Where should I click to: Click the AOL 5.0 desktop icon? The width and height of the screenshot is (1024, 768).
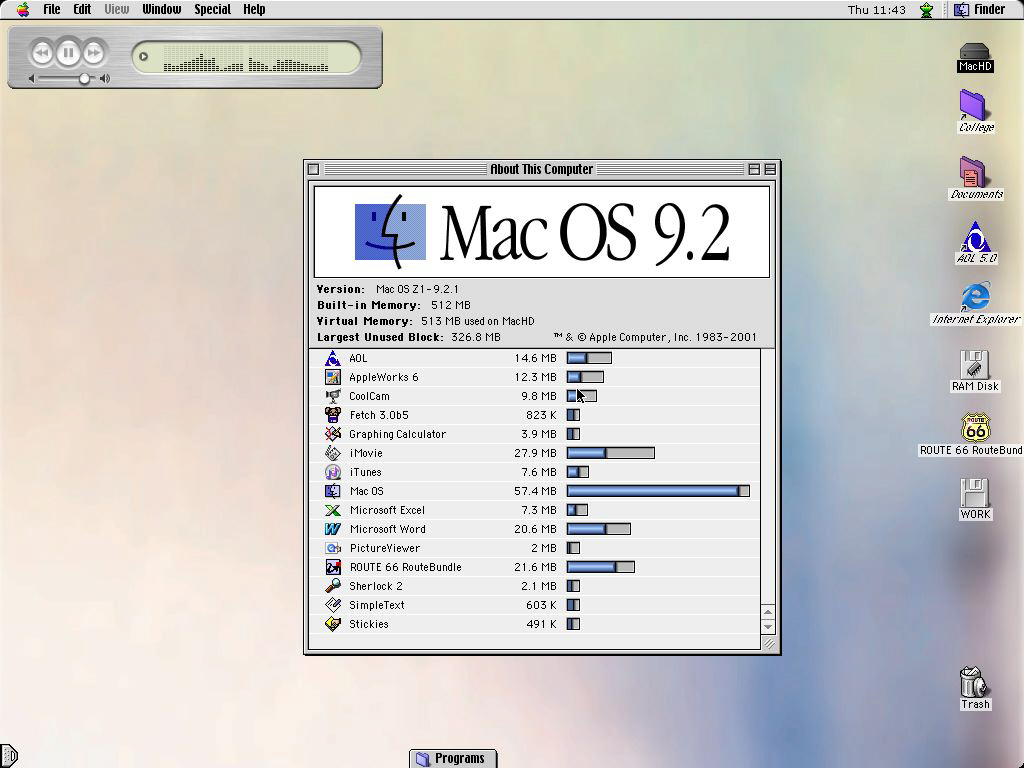pyautogui.click(x=975, y=239)
